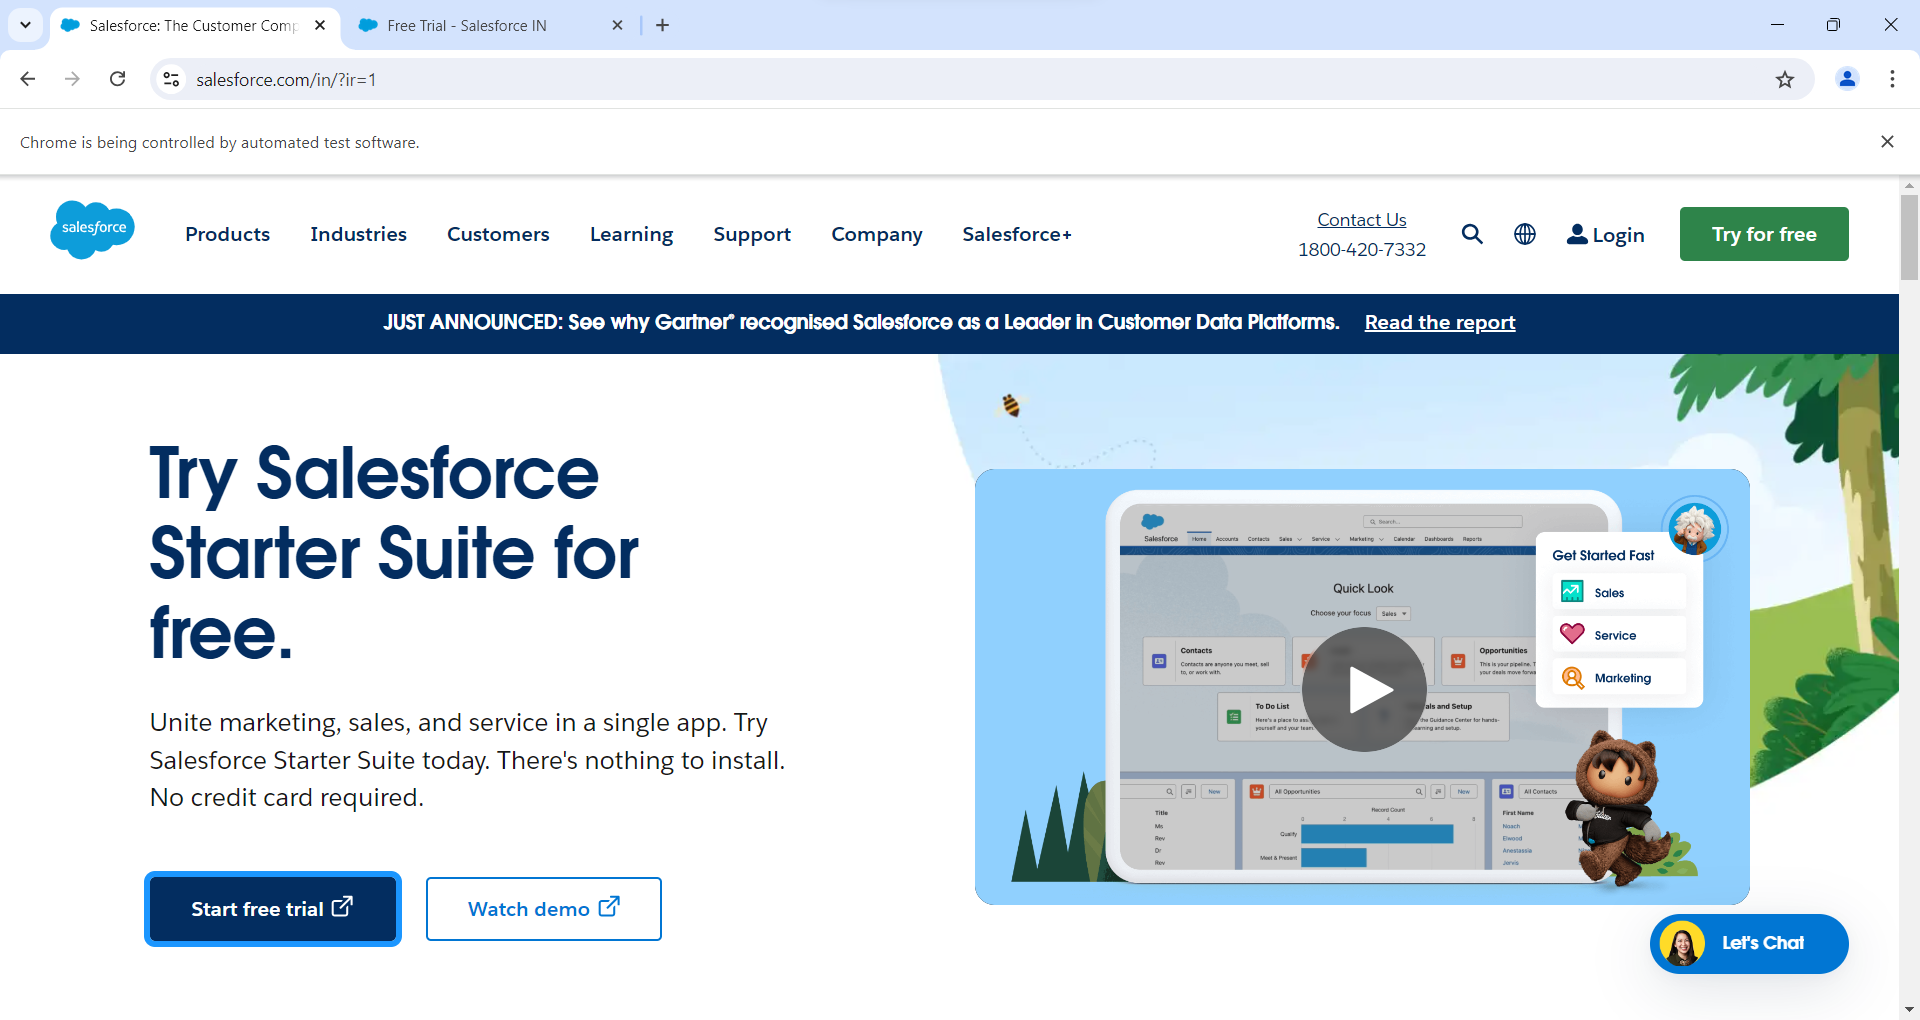
Task: Open the site search magnifier icon
Action: coord(1471,234)
